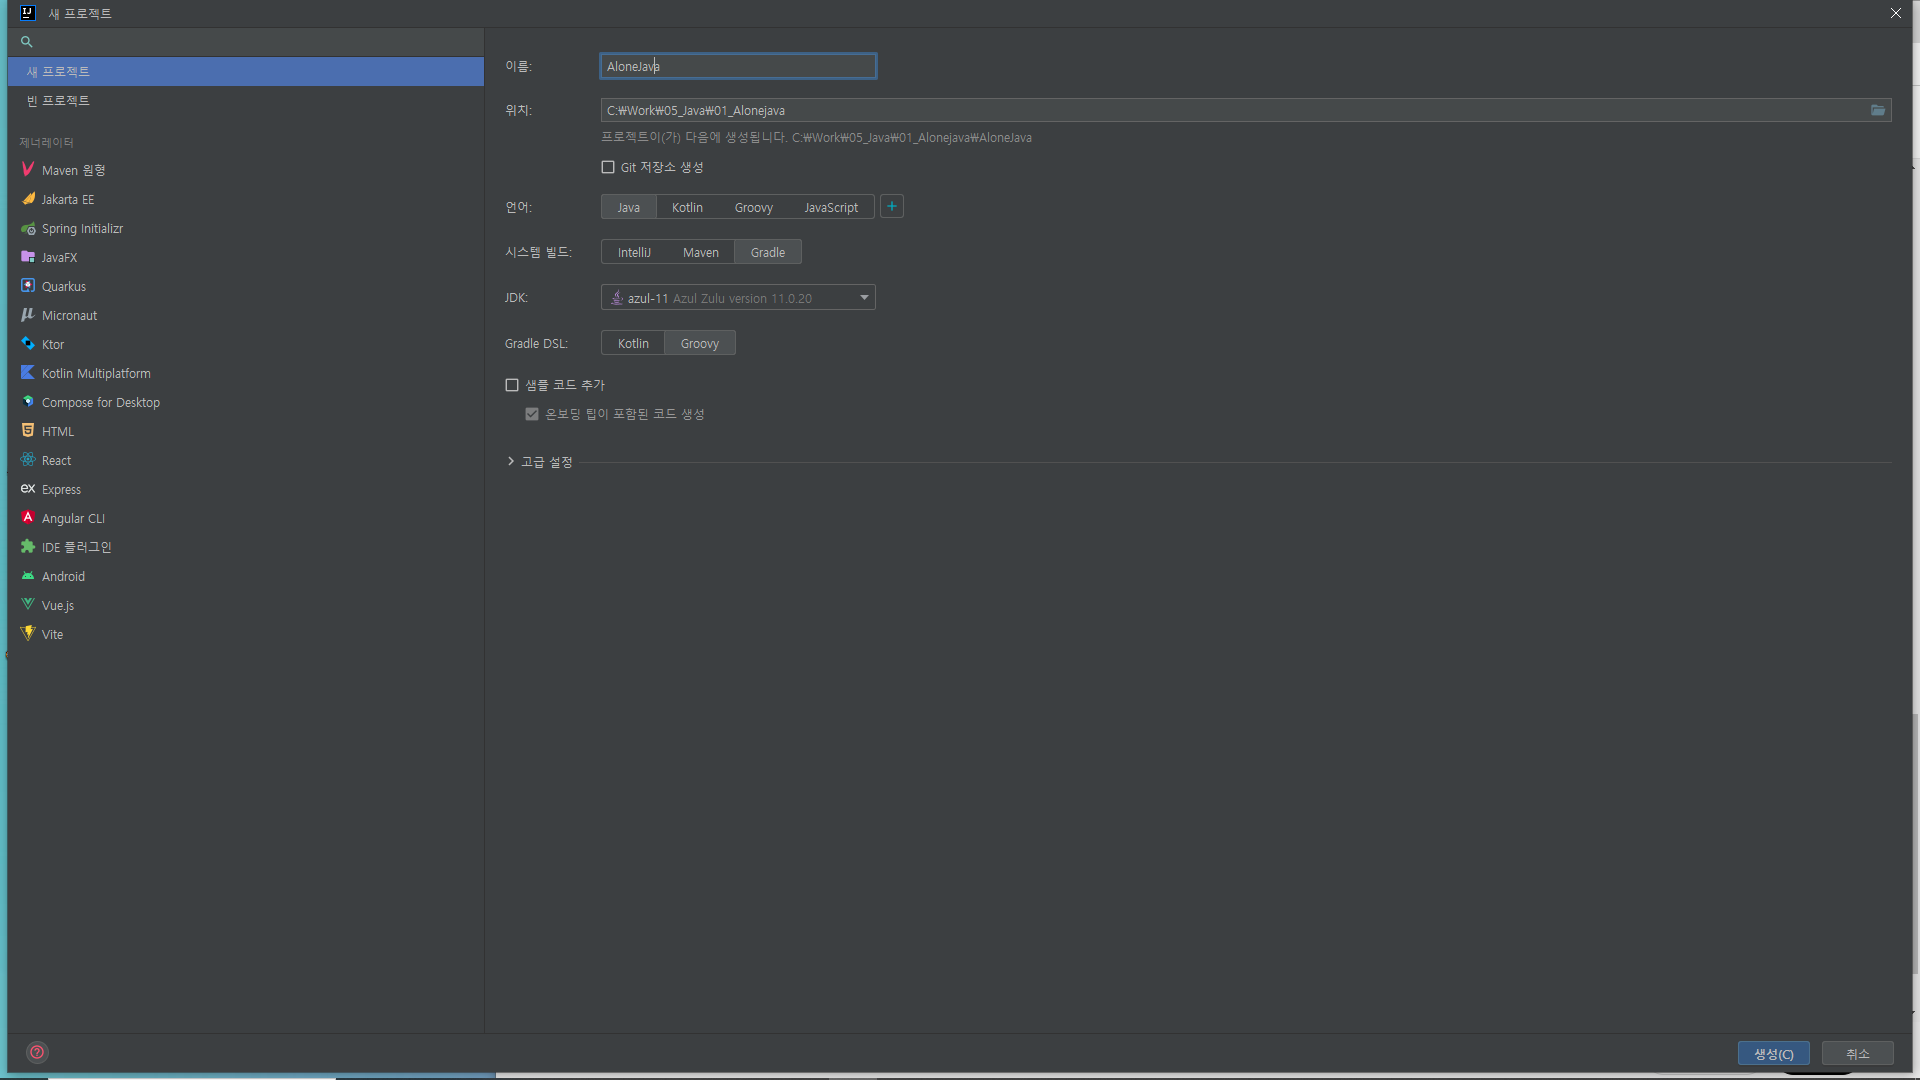This screenshot has width=1920, height=1080.
Task: Pick the Kotlin Multiplatform generator icon
Action: point(28,373)
